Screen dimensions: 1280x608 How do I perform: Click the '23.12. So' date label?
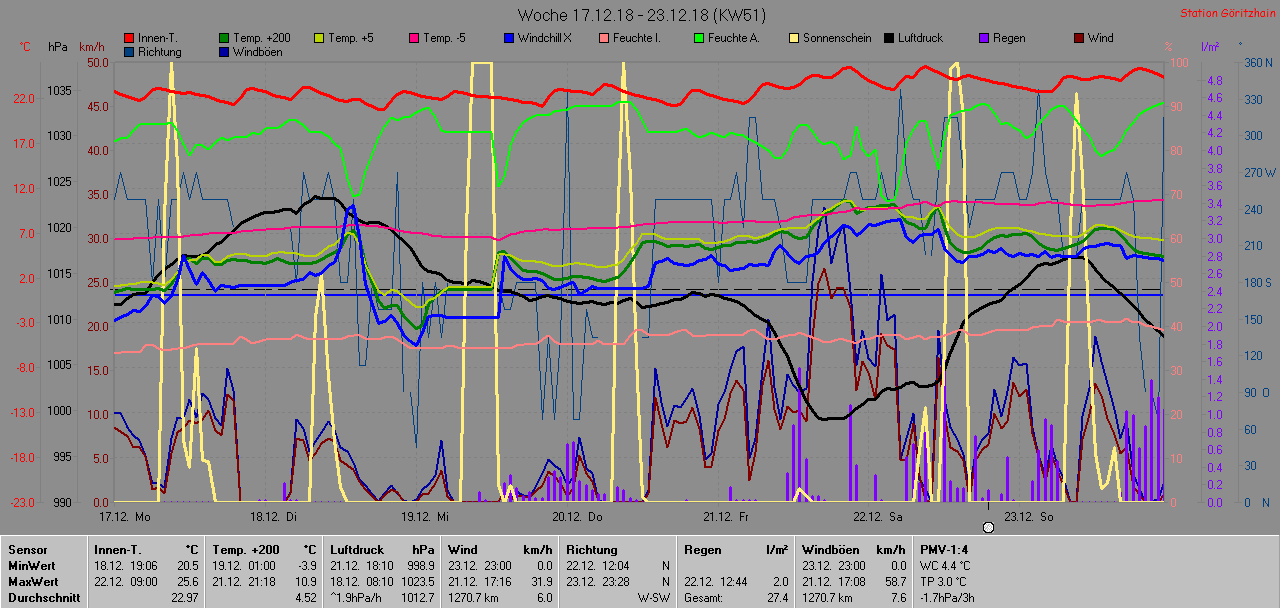click(x=1028, y=517)
